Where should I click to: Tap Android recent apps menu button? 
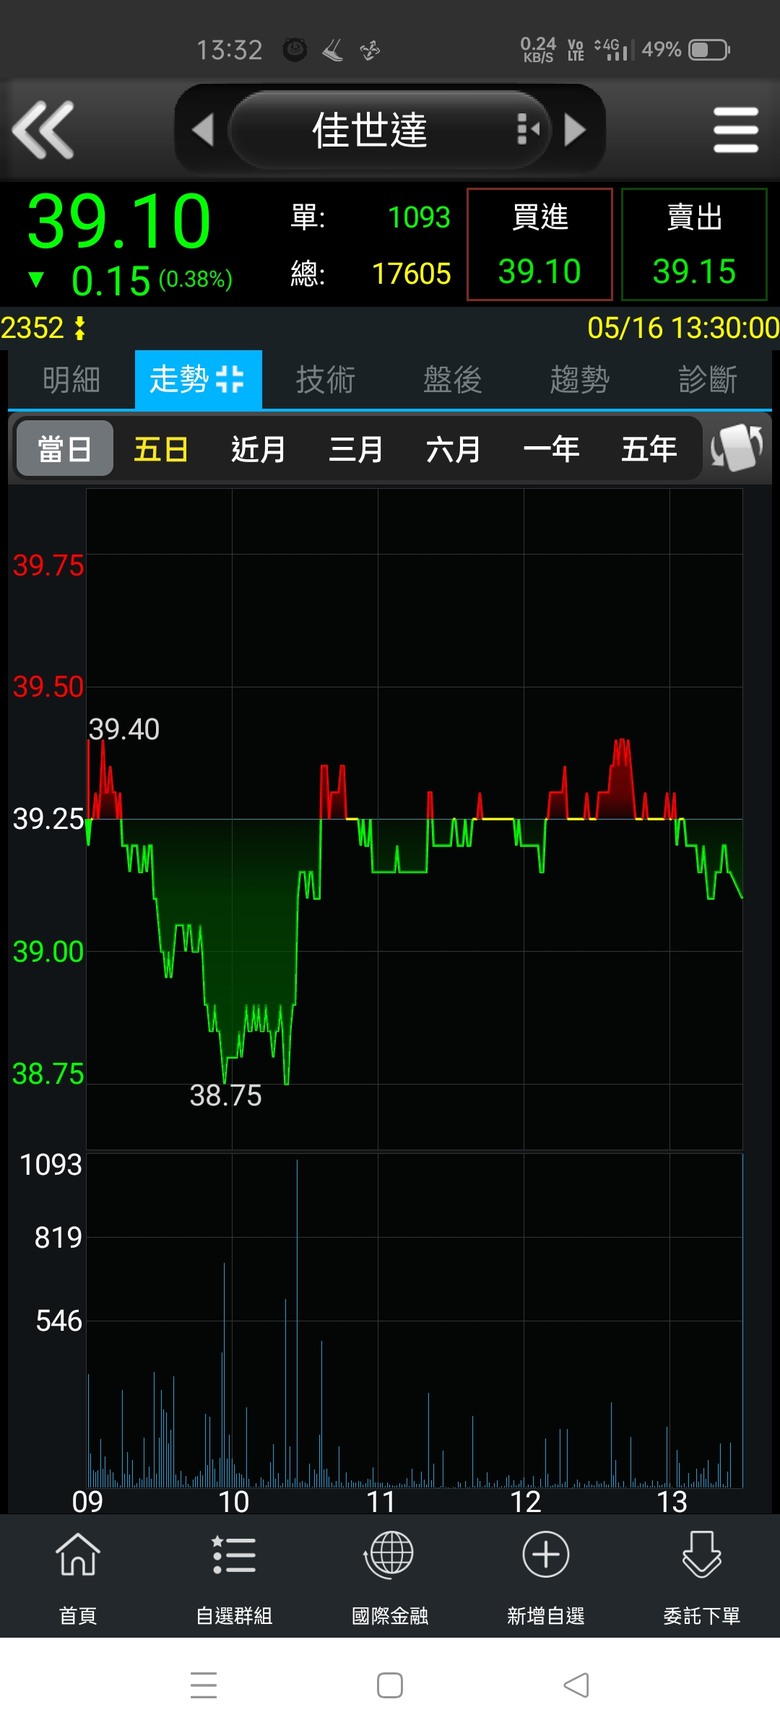tap(204, 1685)
